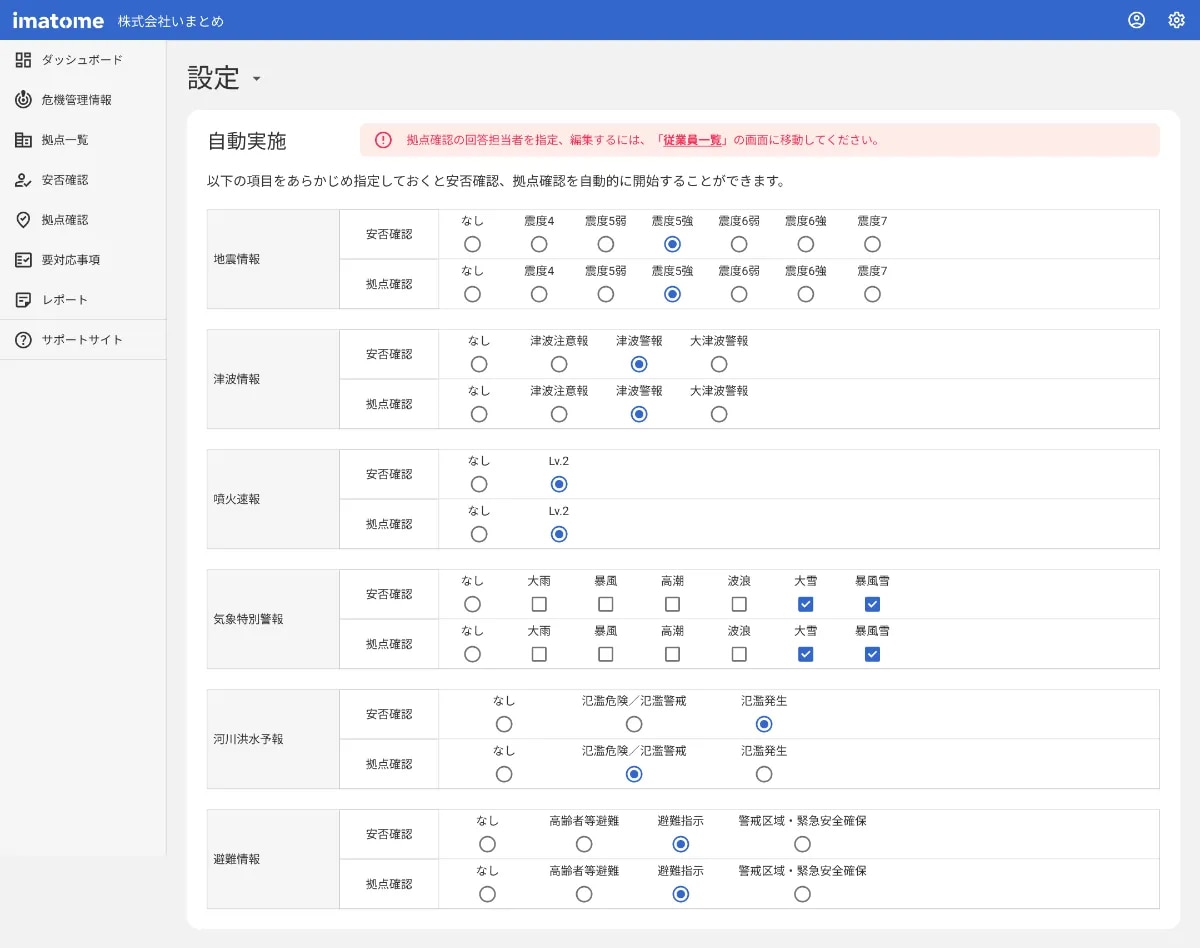Select 氾濫発生 for 河川洪水予報 拠点確認

click(x=764, y=774)
